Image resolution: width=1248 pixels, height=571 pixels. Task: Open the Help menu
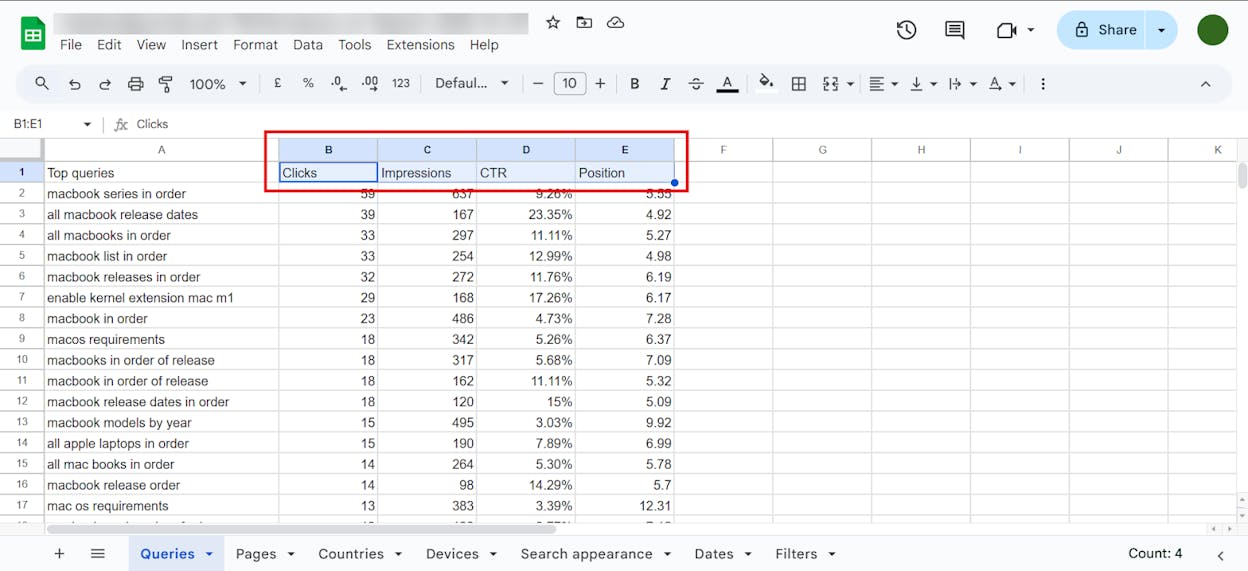(484, 45)
